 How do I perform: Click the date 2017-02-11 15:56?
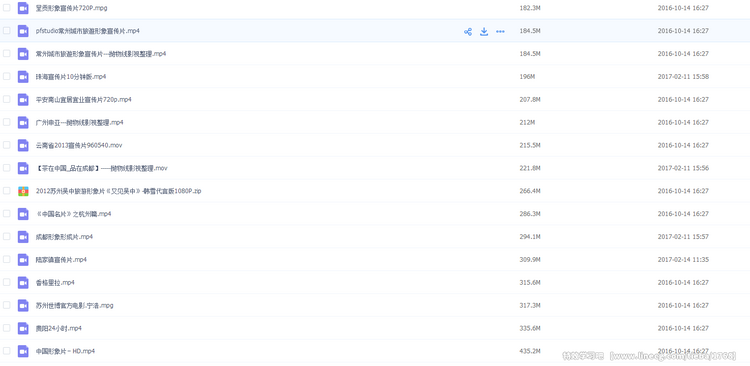(x=683, y=168)
